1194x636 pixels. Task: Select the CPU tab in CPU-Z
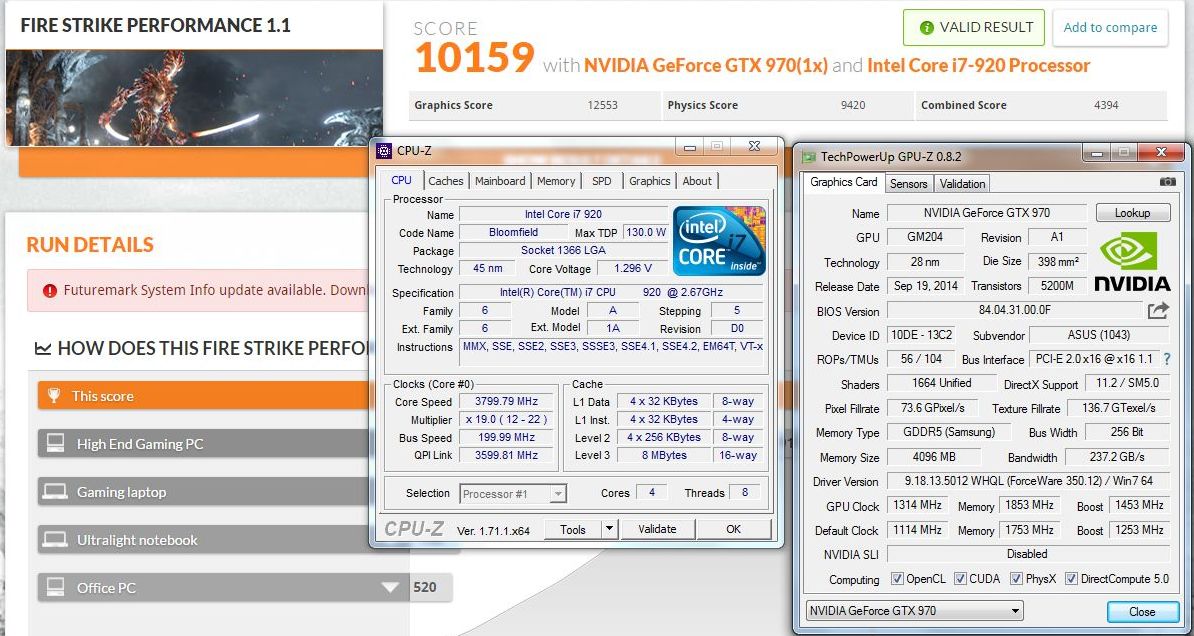(401, 181)
